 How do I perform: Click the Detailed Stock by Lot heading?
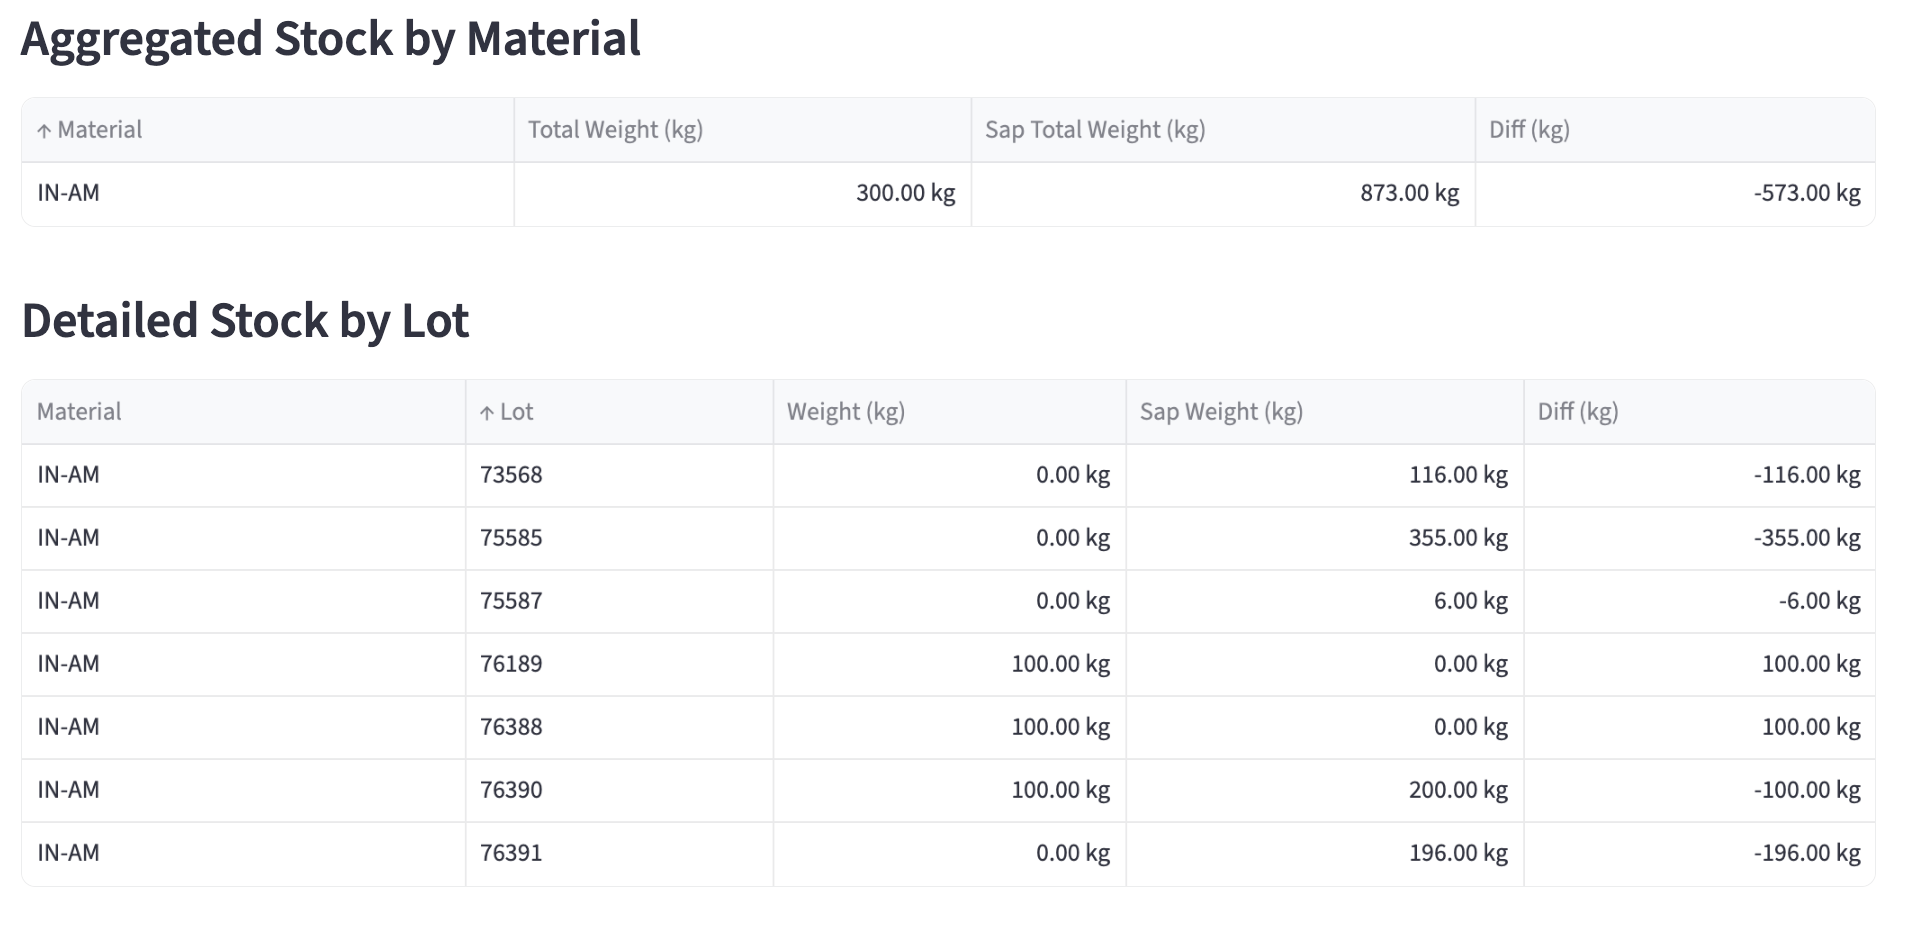click(246, 321)
